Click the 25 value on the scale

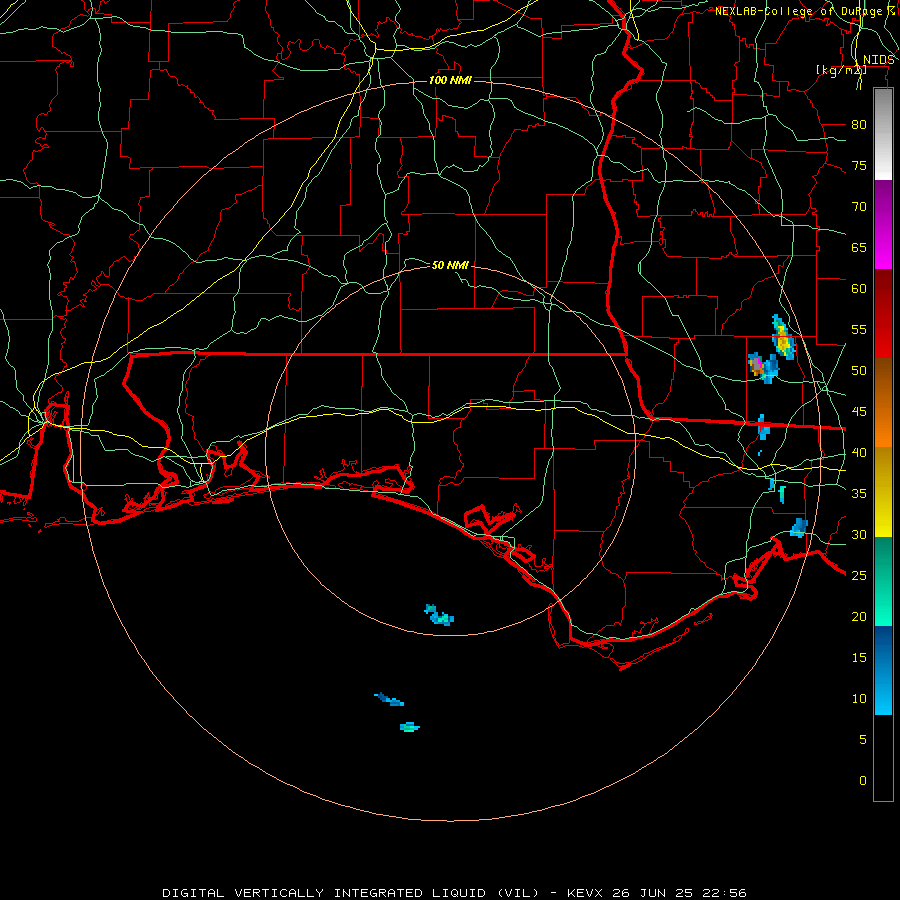859,575
